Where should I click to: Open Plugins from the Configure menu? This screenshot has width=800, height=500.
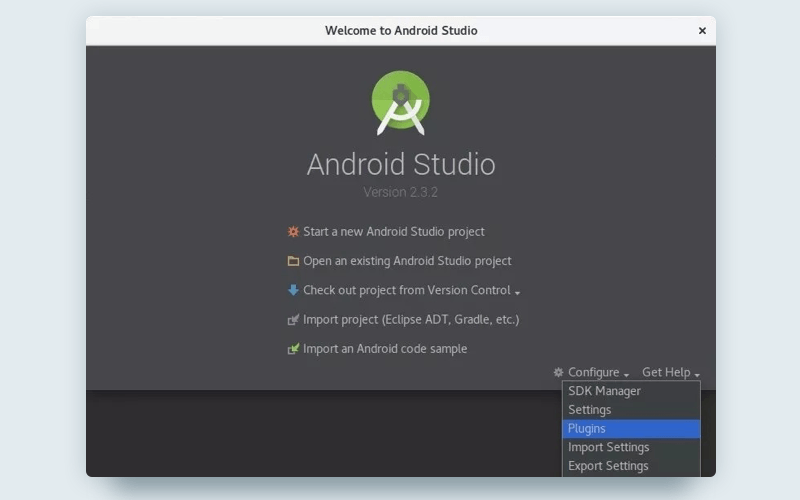(631, 429)
